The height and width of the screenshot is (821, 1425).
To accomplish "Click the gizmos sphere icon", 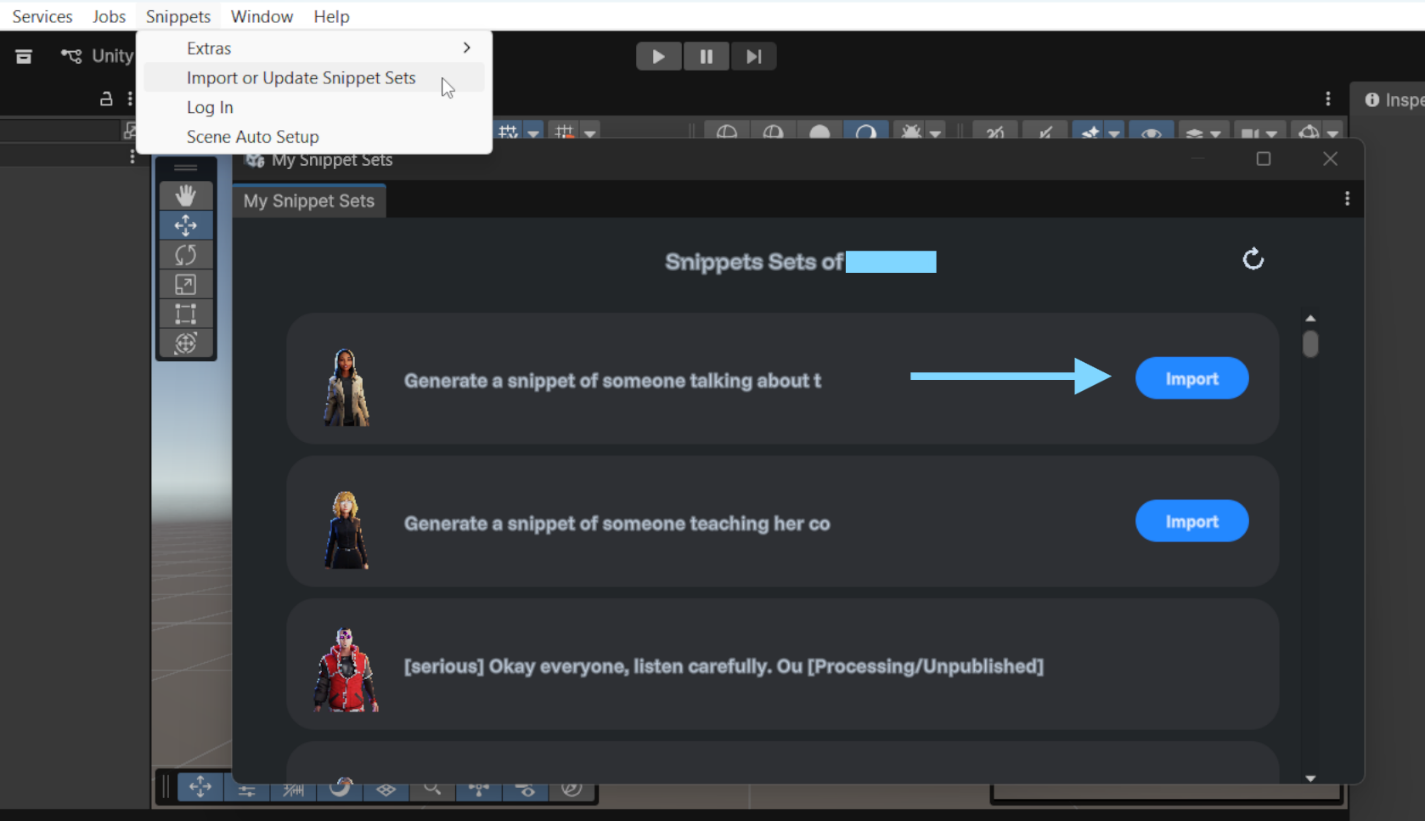I will (1307, 132).
